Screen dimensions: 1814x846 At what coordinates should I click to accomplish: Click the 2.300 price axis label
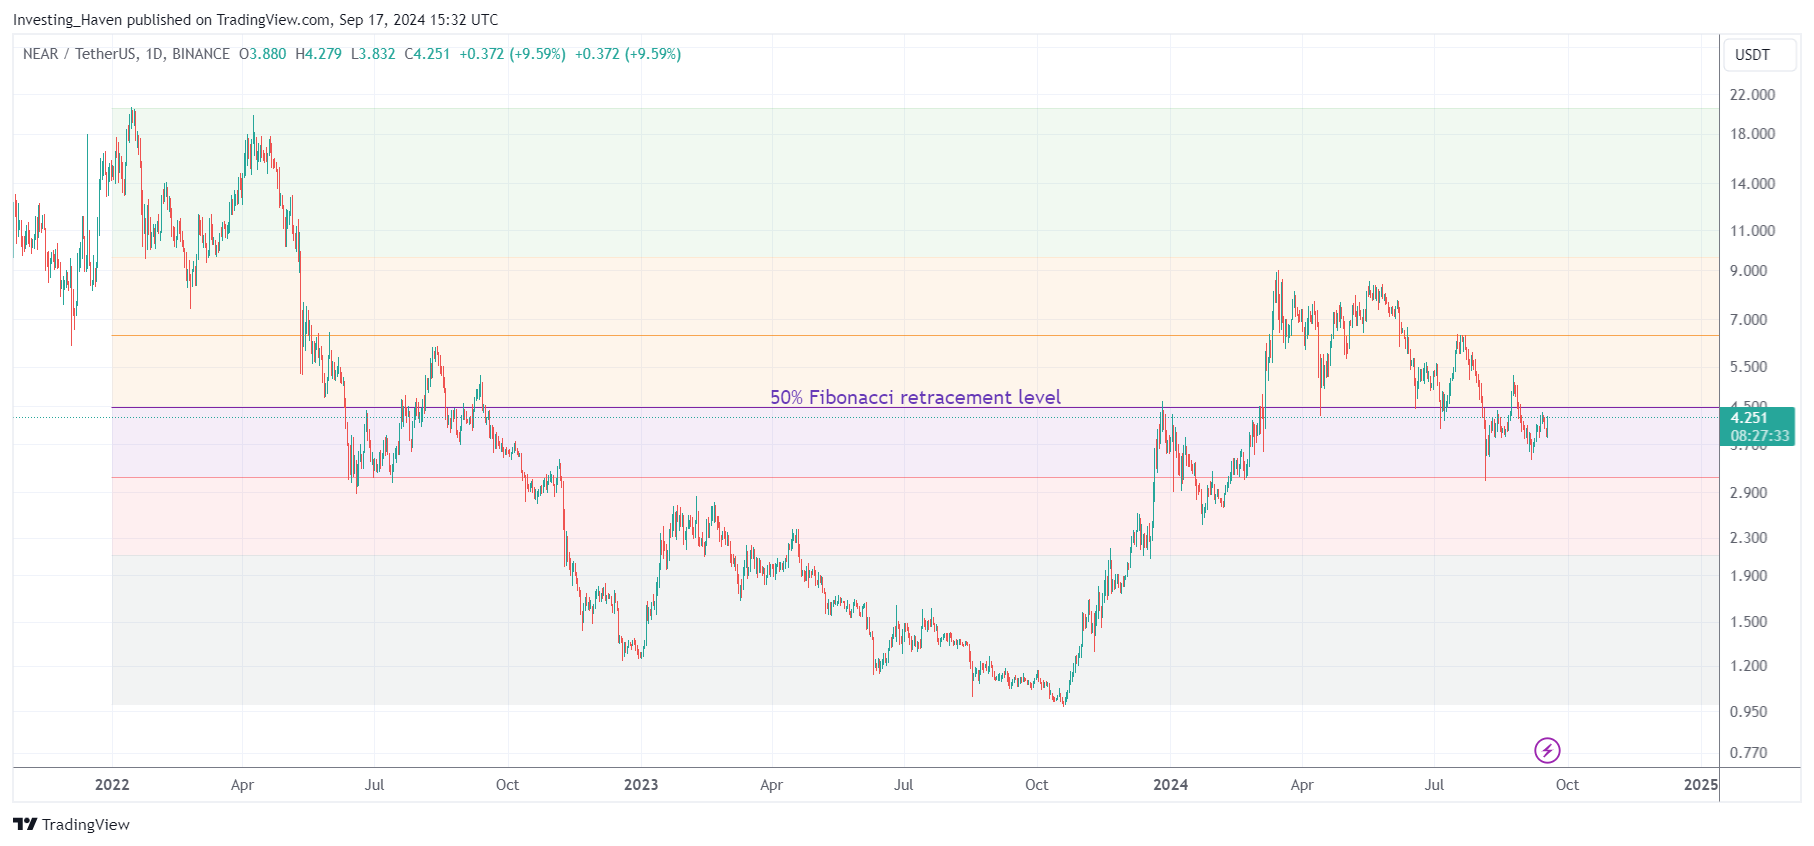coord(1749,538)
